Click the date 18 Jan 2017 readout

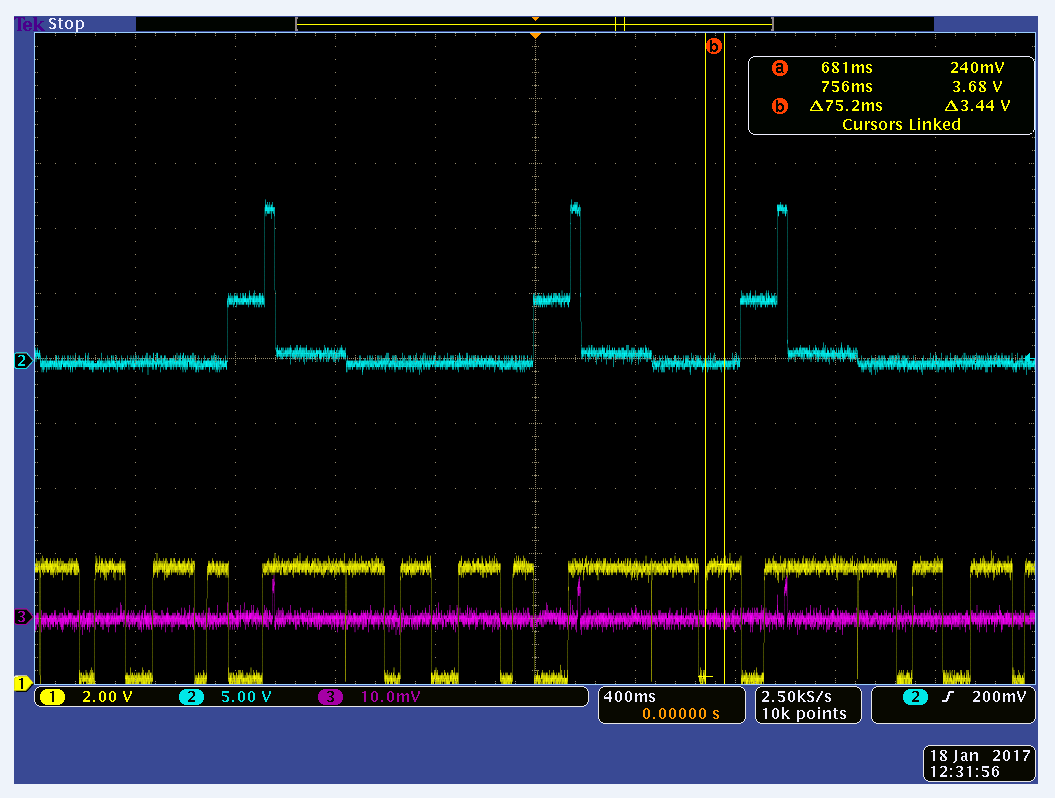[980, 756]
